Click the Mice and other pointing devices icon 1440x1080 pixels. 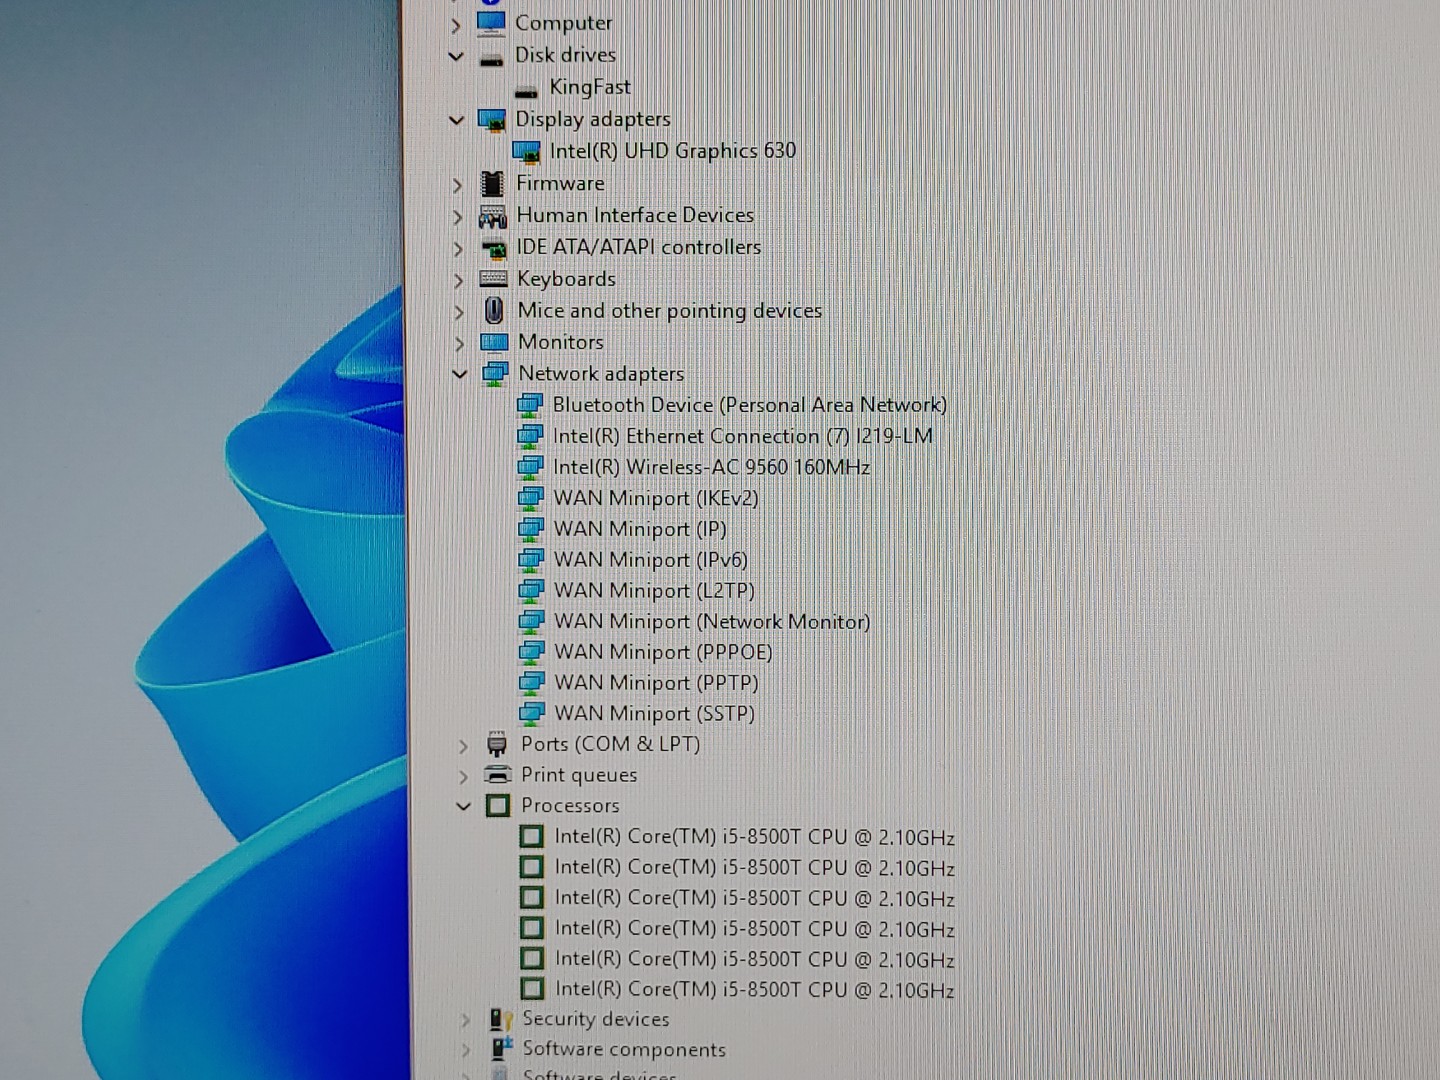point(494,311)
